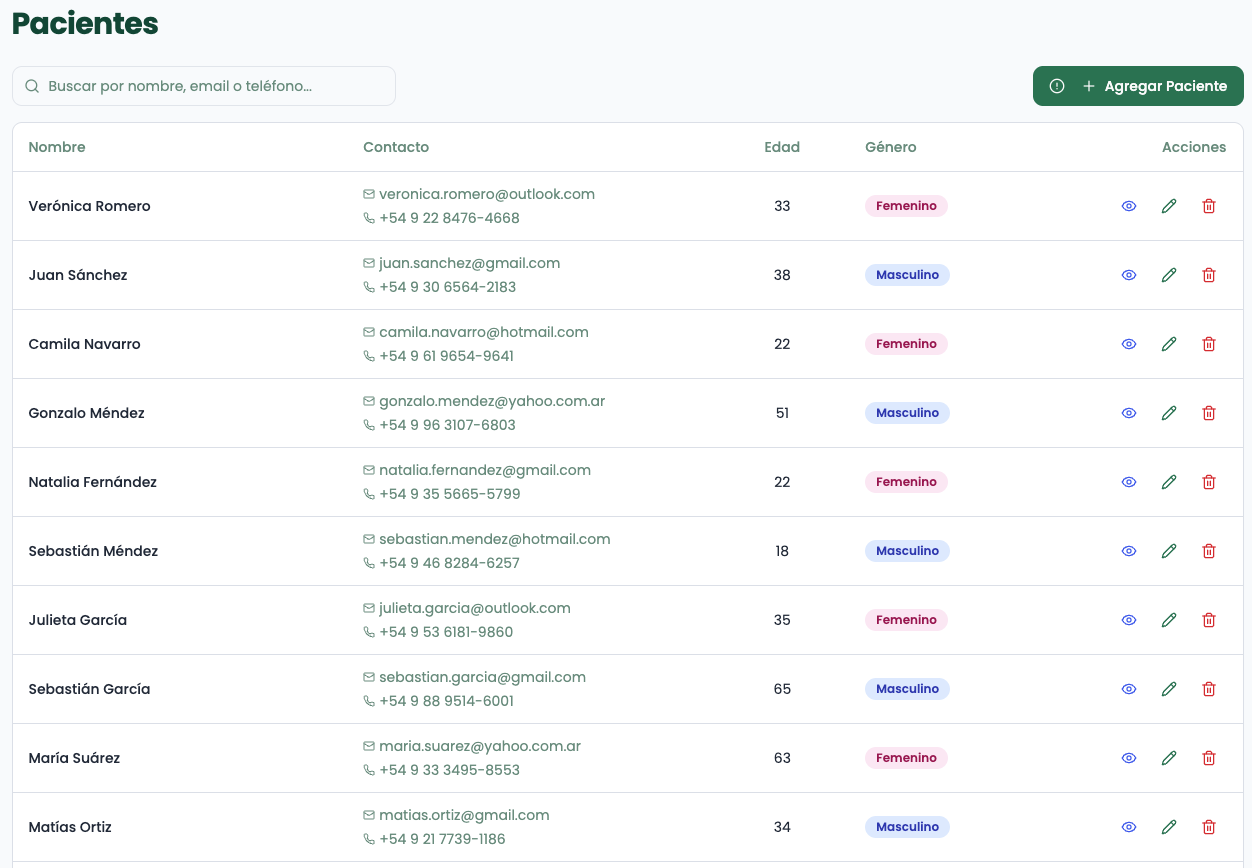Viewport: 1252px width, 868px height.
Task: Select the name Juan Sánchez
Action: point(78,275)
